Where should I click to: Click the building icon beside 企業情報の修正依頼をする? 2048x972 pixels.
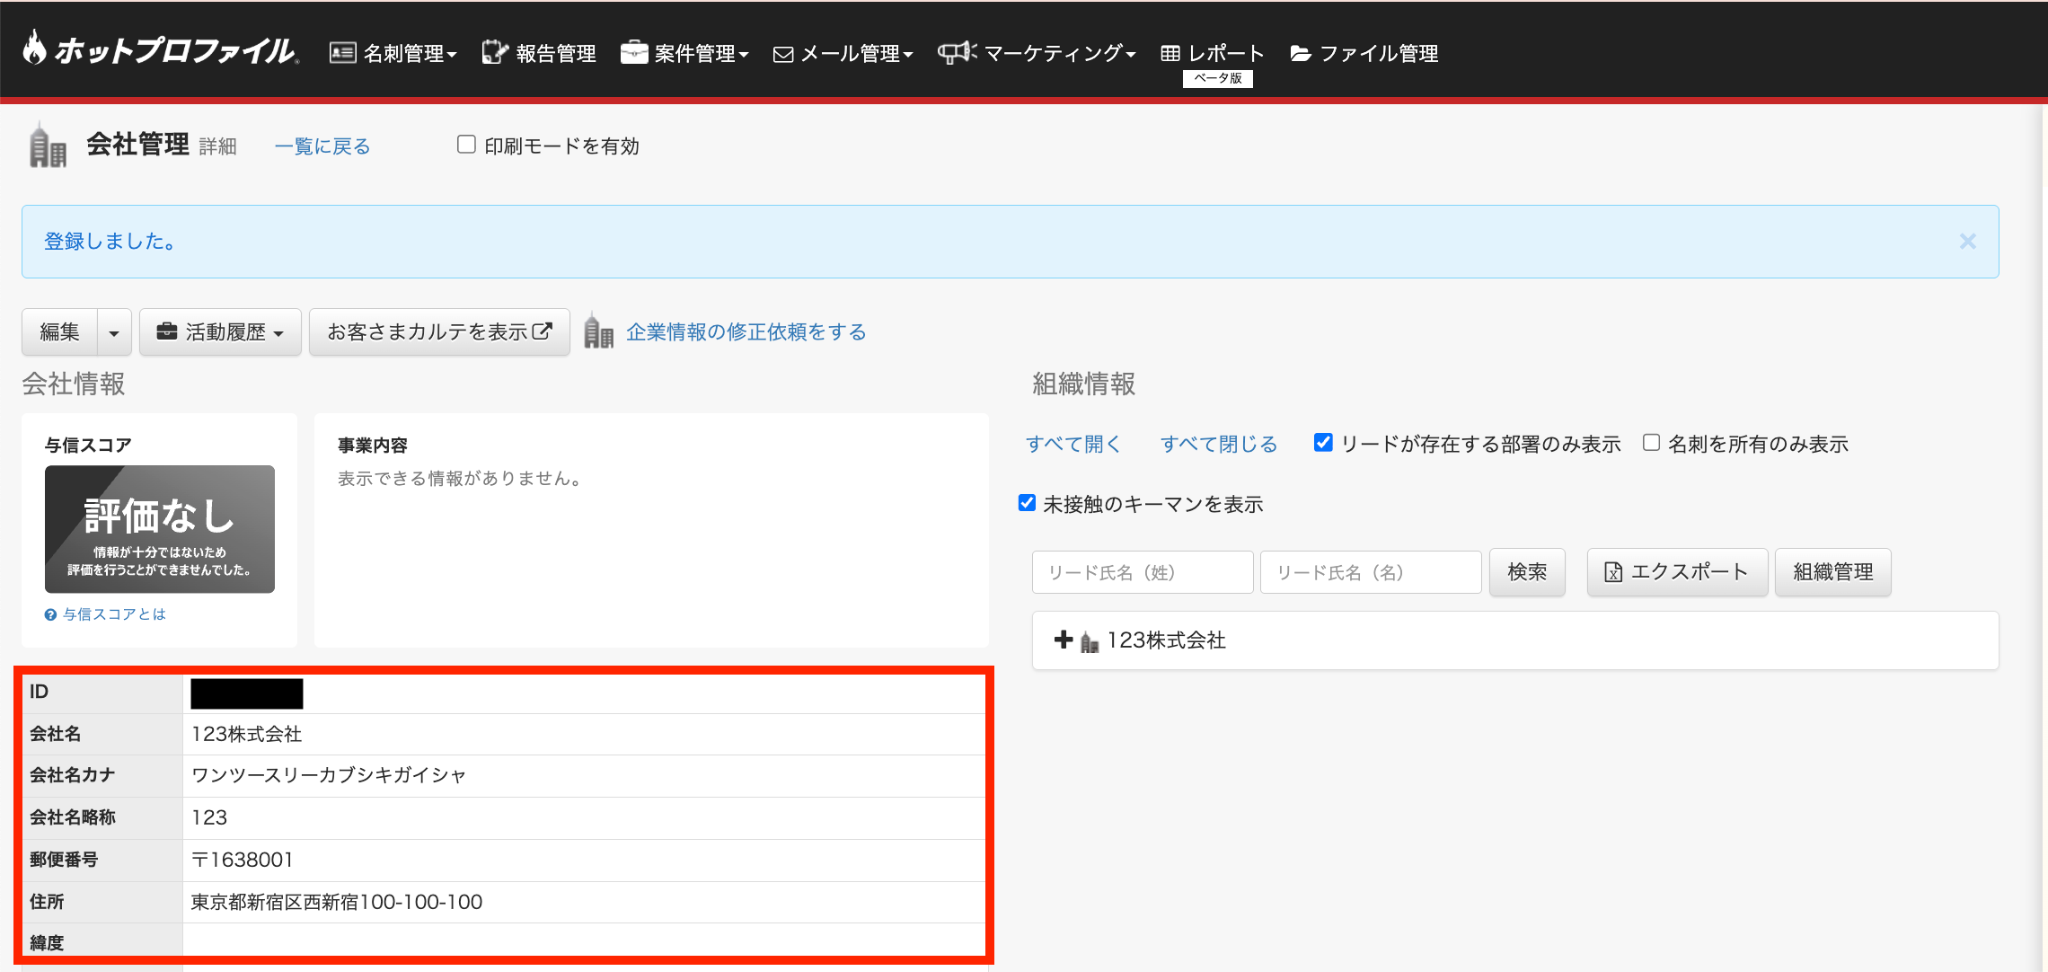pos(598,331)
